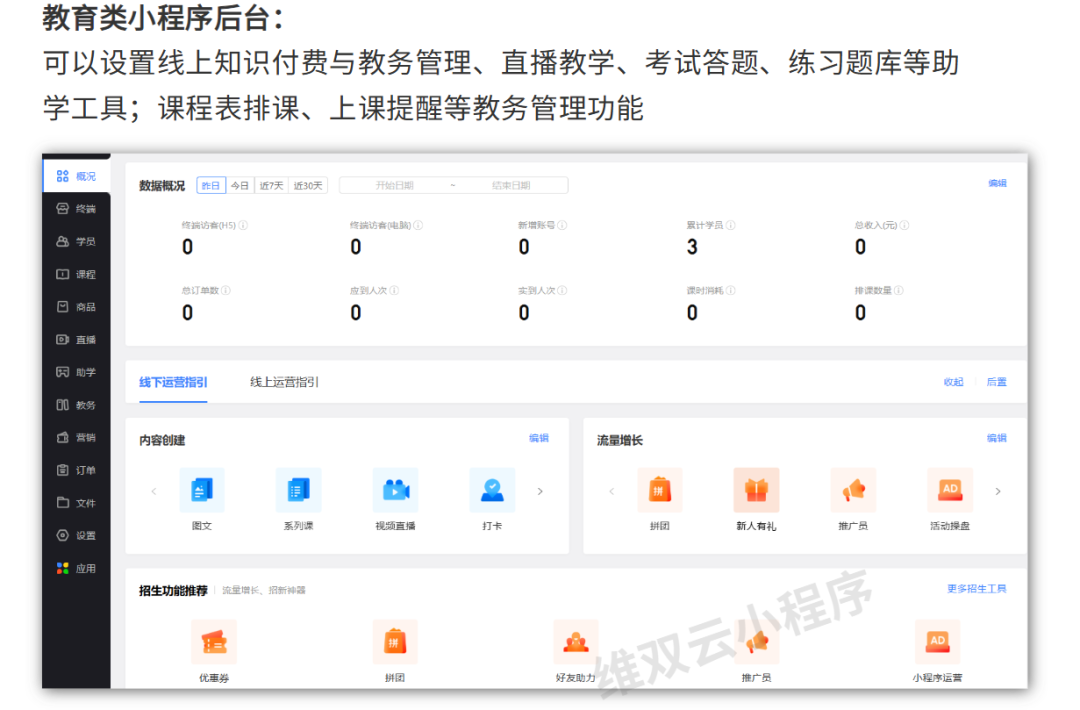This screenshot has height=710, width=1080.
Task: Click the 结束日期 end date field
Action: [511, 185]
